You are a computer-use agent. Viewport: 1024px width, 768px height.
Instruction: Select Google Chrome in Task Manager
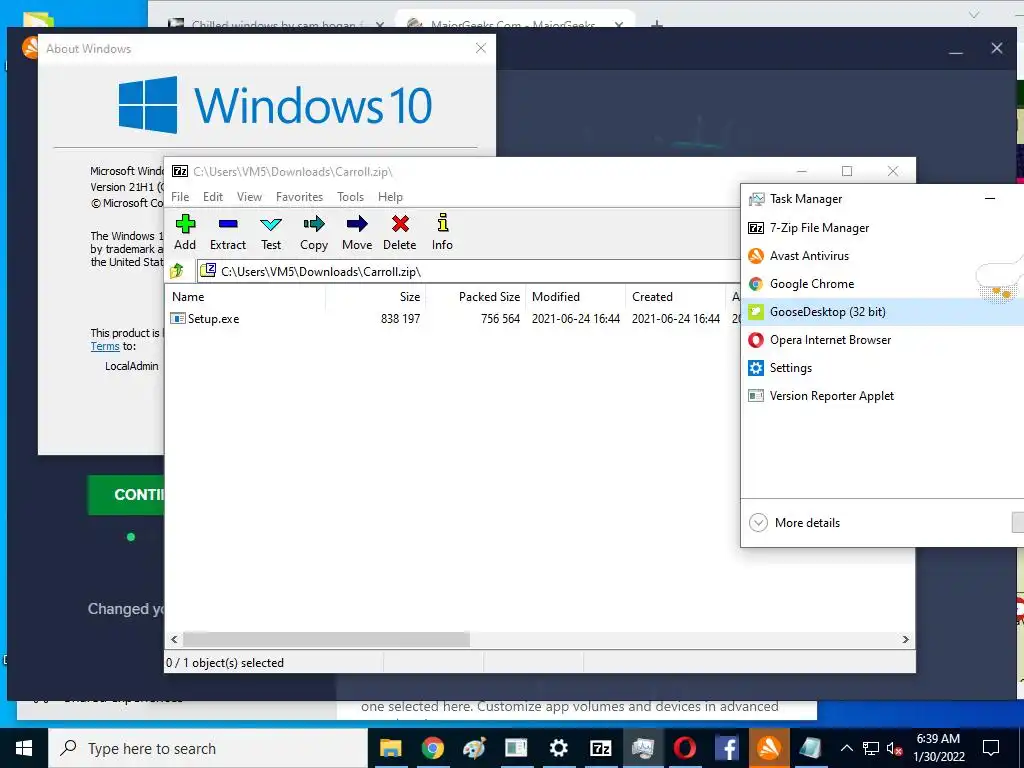[882, 284]
